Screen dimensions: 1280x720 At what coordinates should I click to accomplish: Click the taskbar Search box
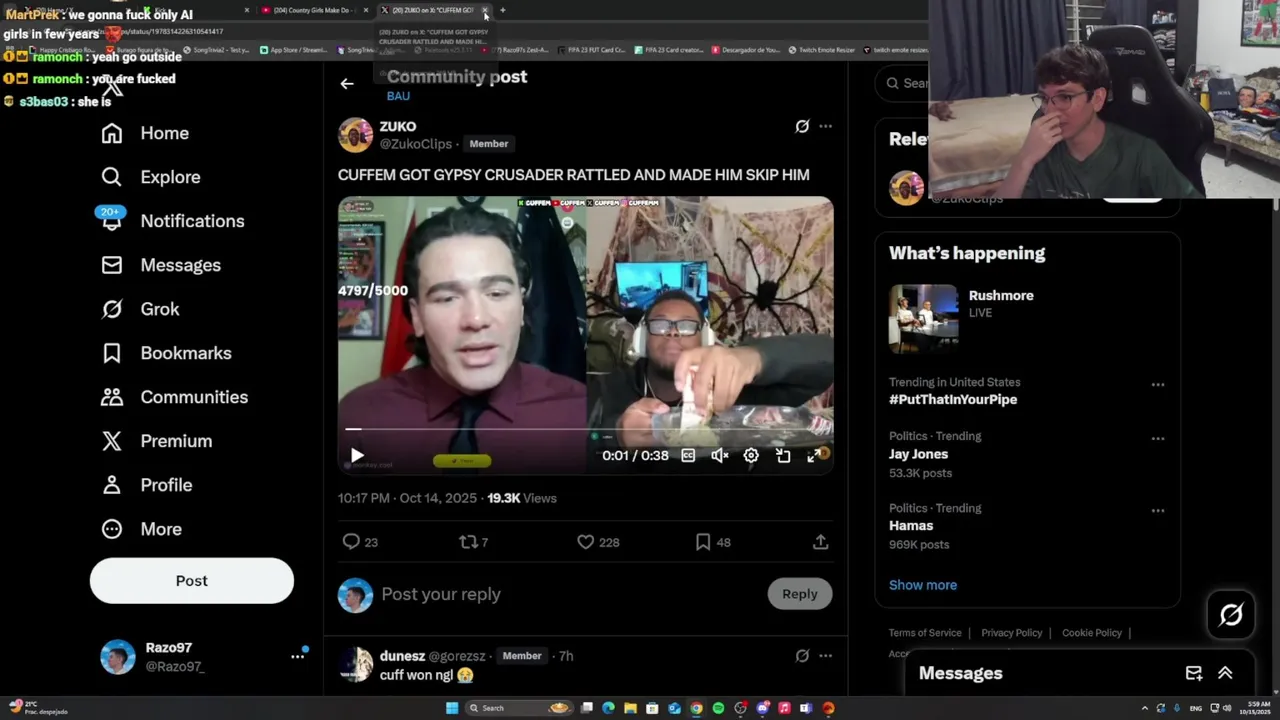520,708
